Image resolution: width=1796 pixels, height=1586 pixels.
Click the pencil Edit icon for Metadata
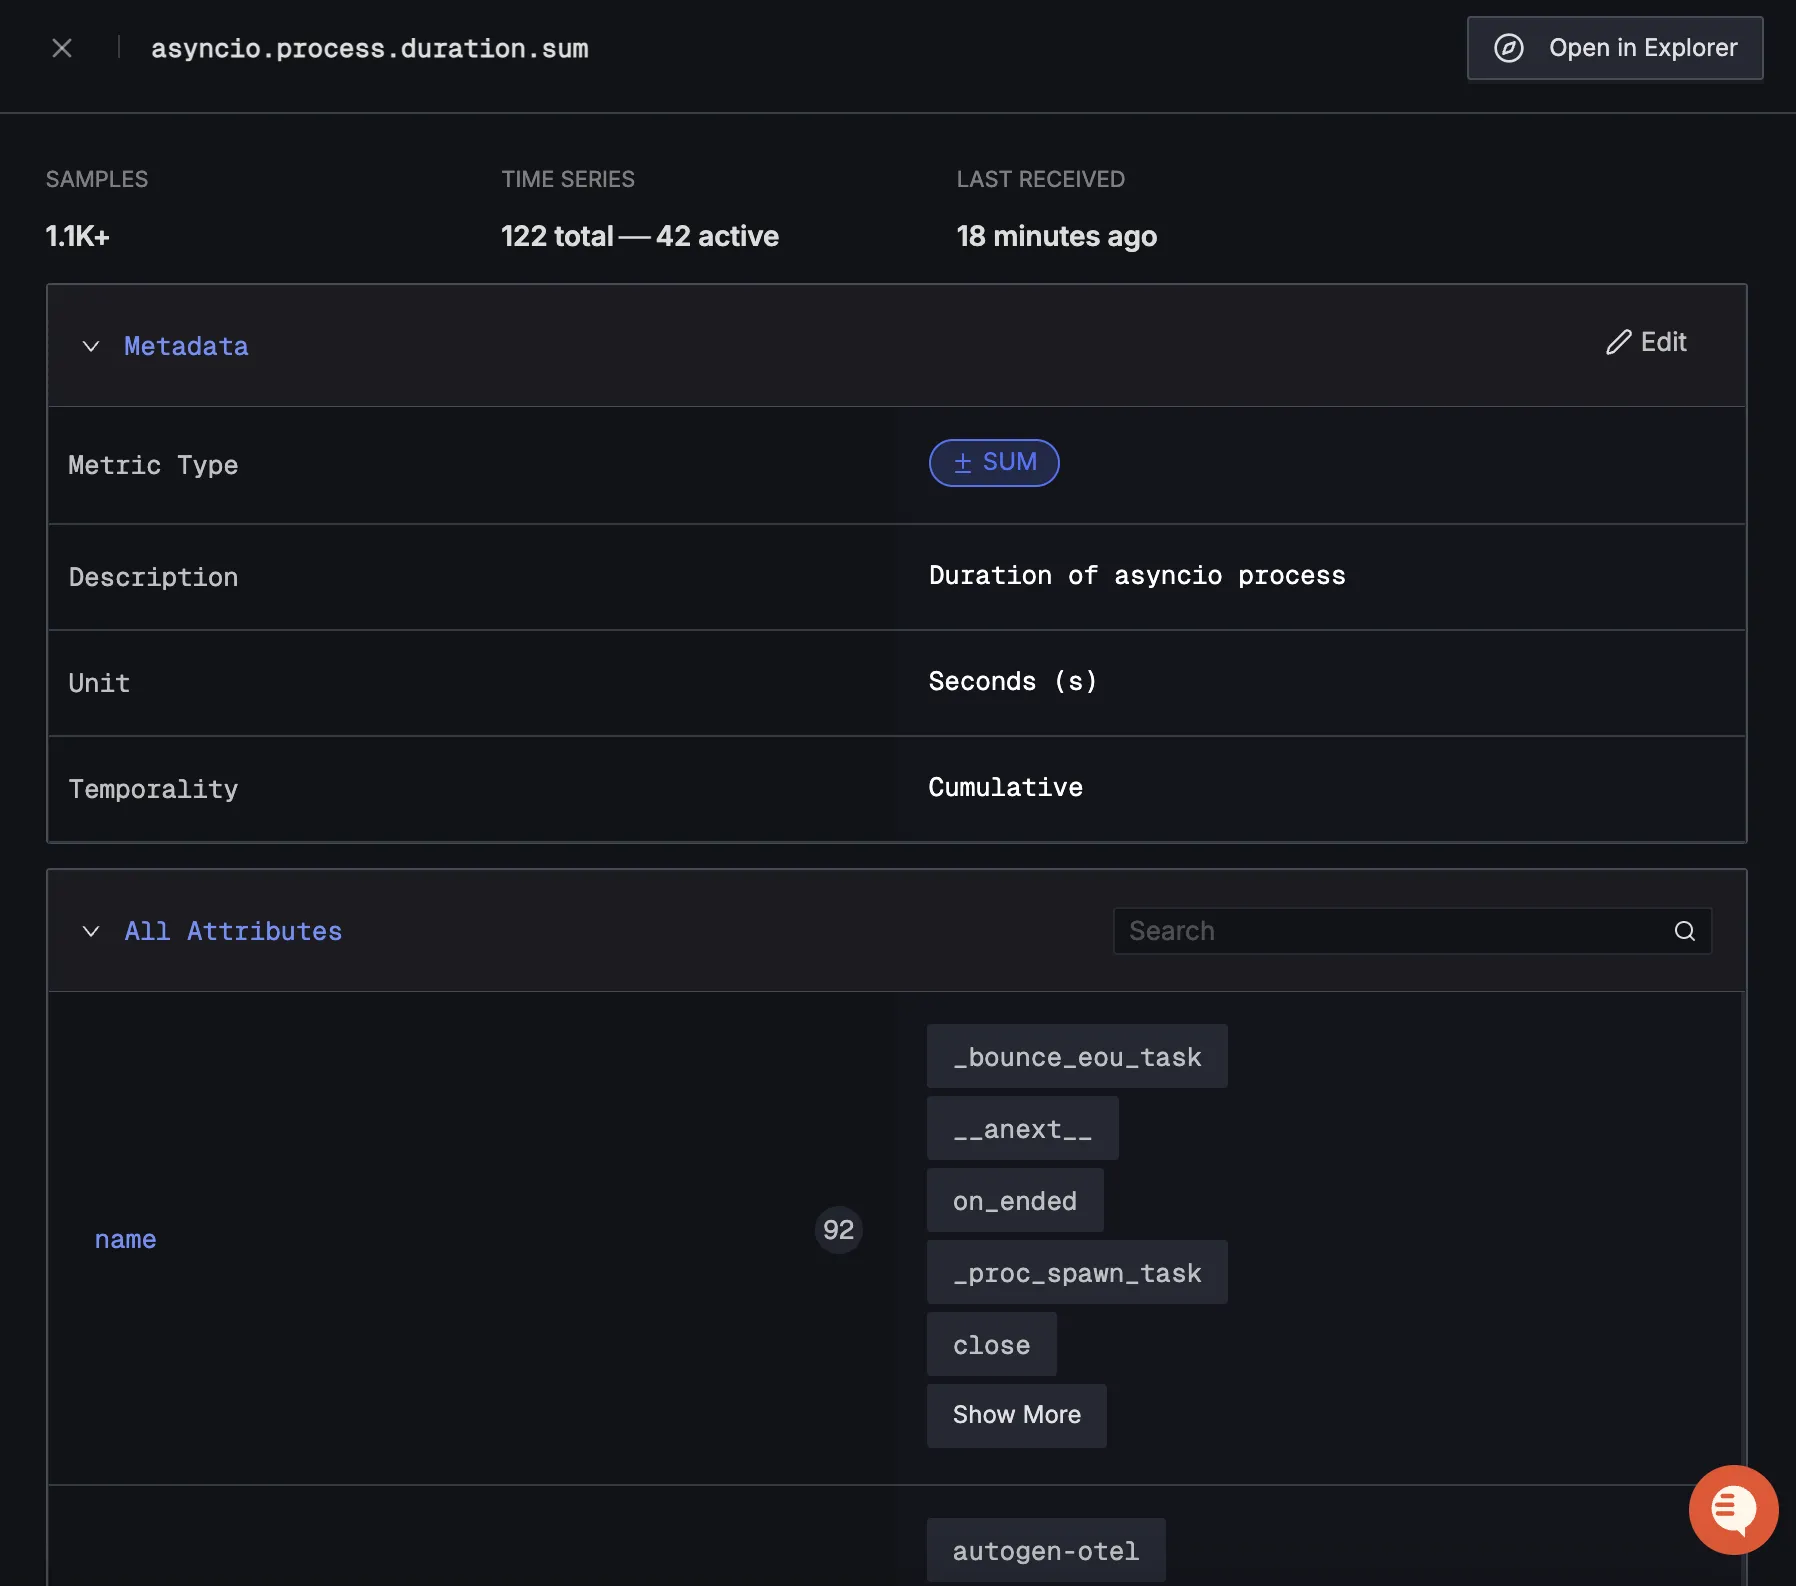[1619, 342]
